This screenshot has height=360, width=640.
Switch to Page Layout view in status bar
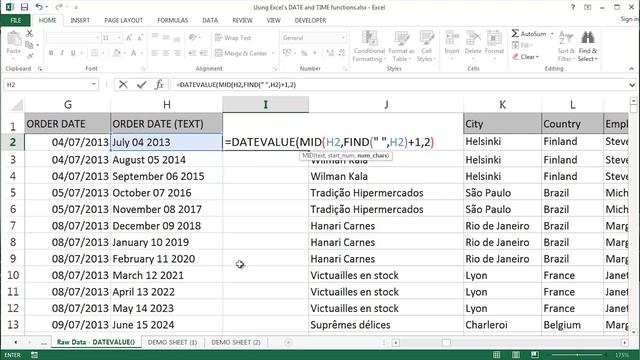516,355
